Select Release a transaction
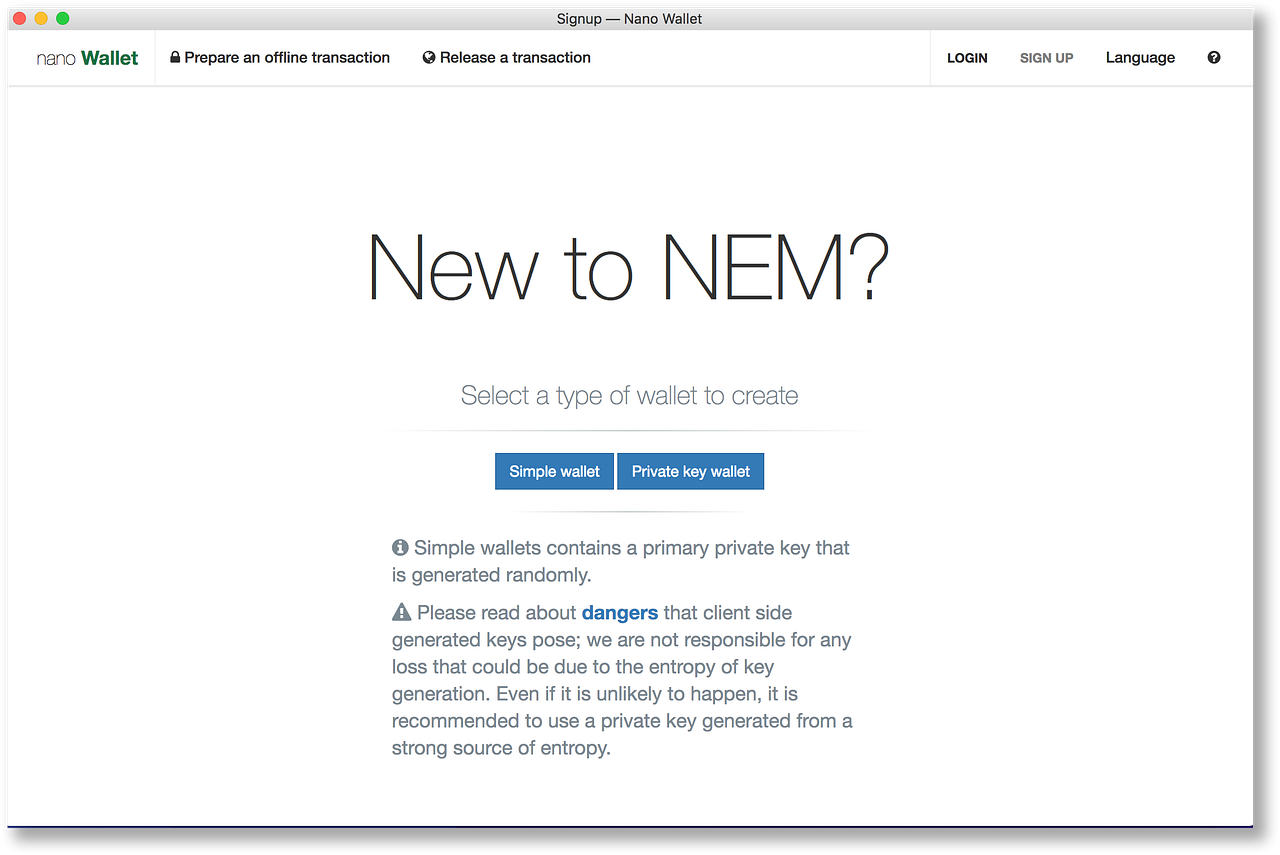The height and width of the screenshot is (855, 1280). click(515, 57)
